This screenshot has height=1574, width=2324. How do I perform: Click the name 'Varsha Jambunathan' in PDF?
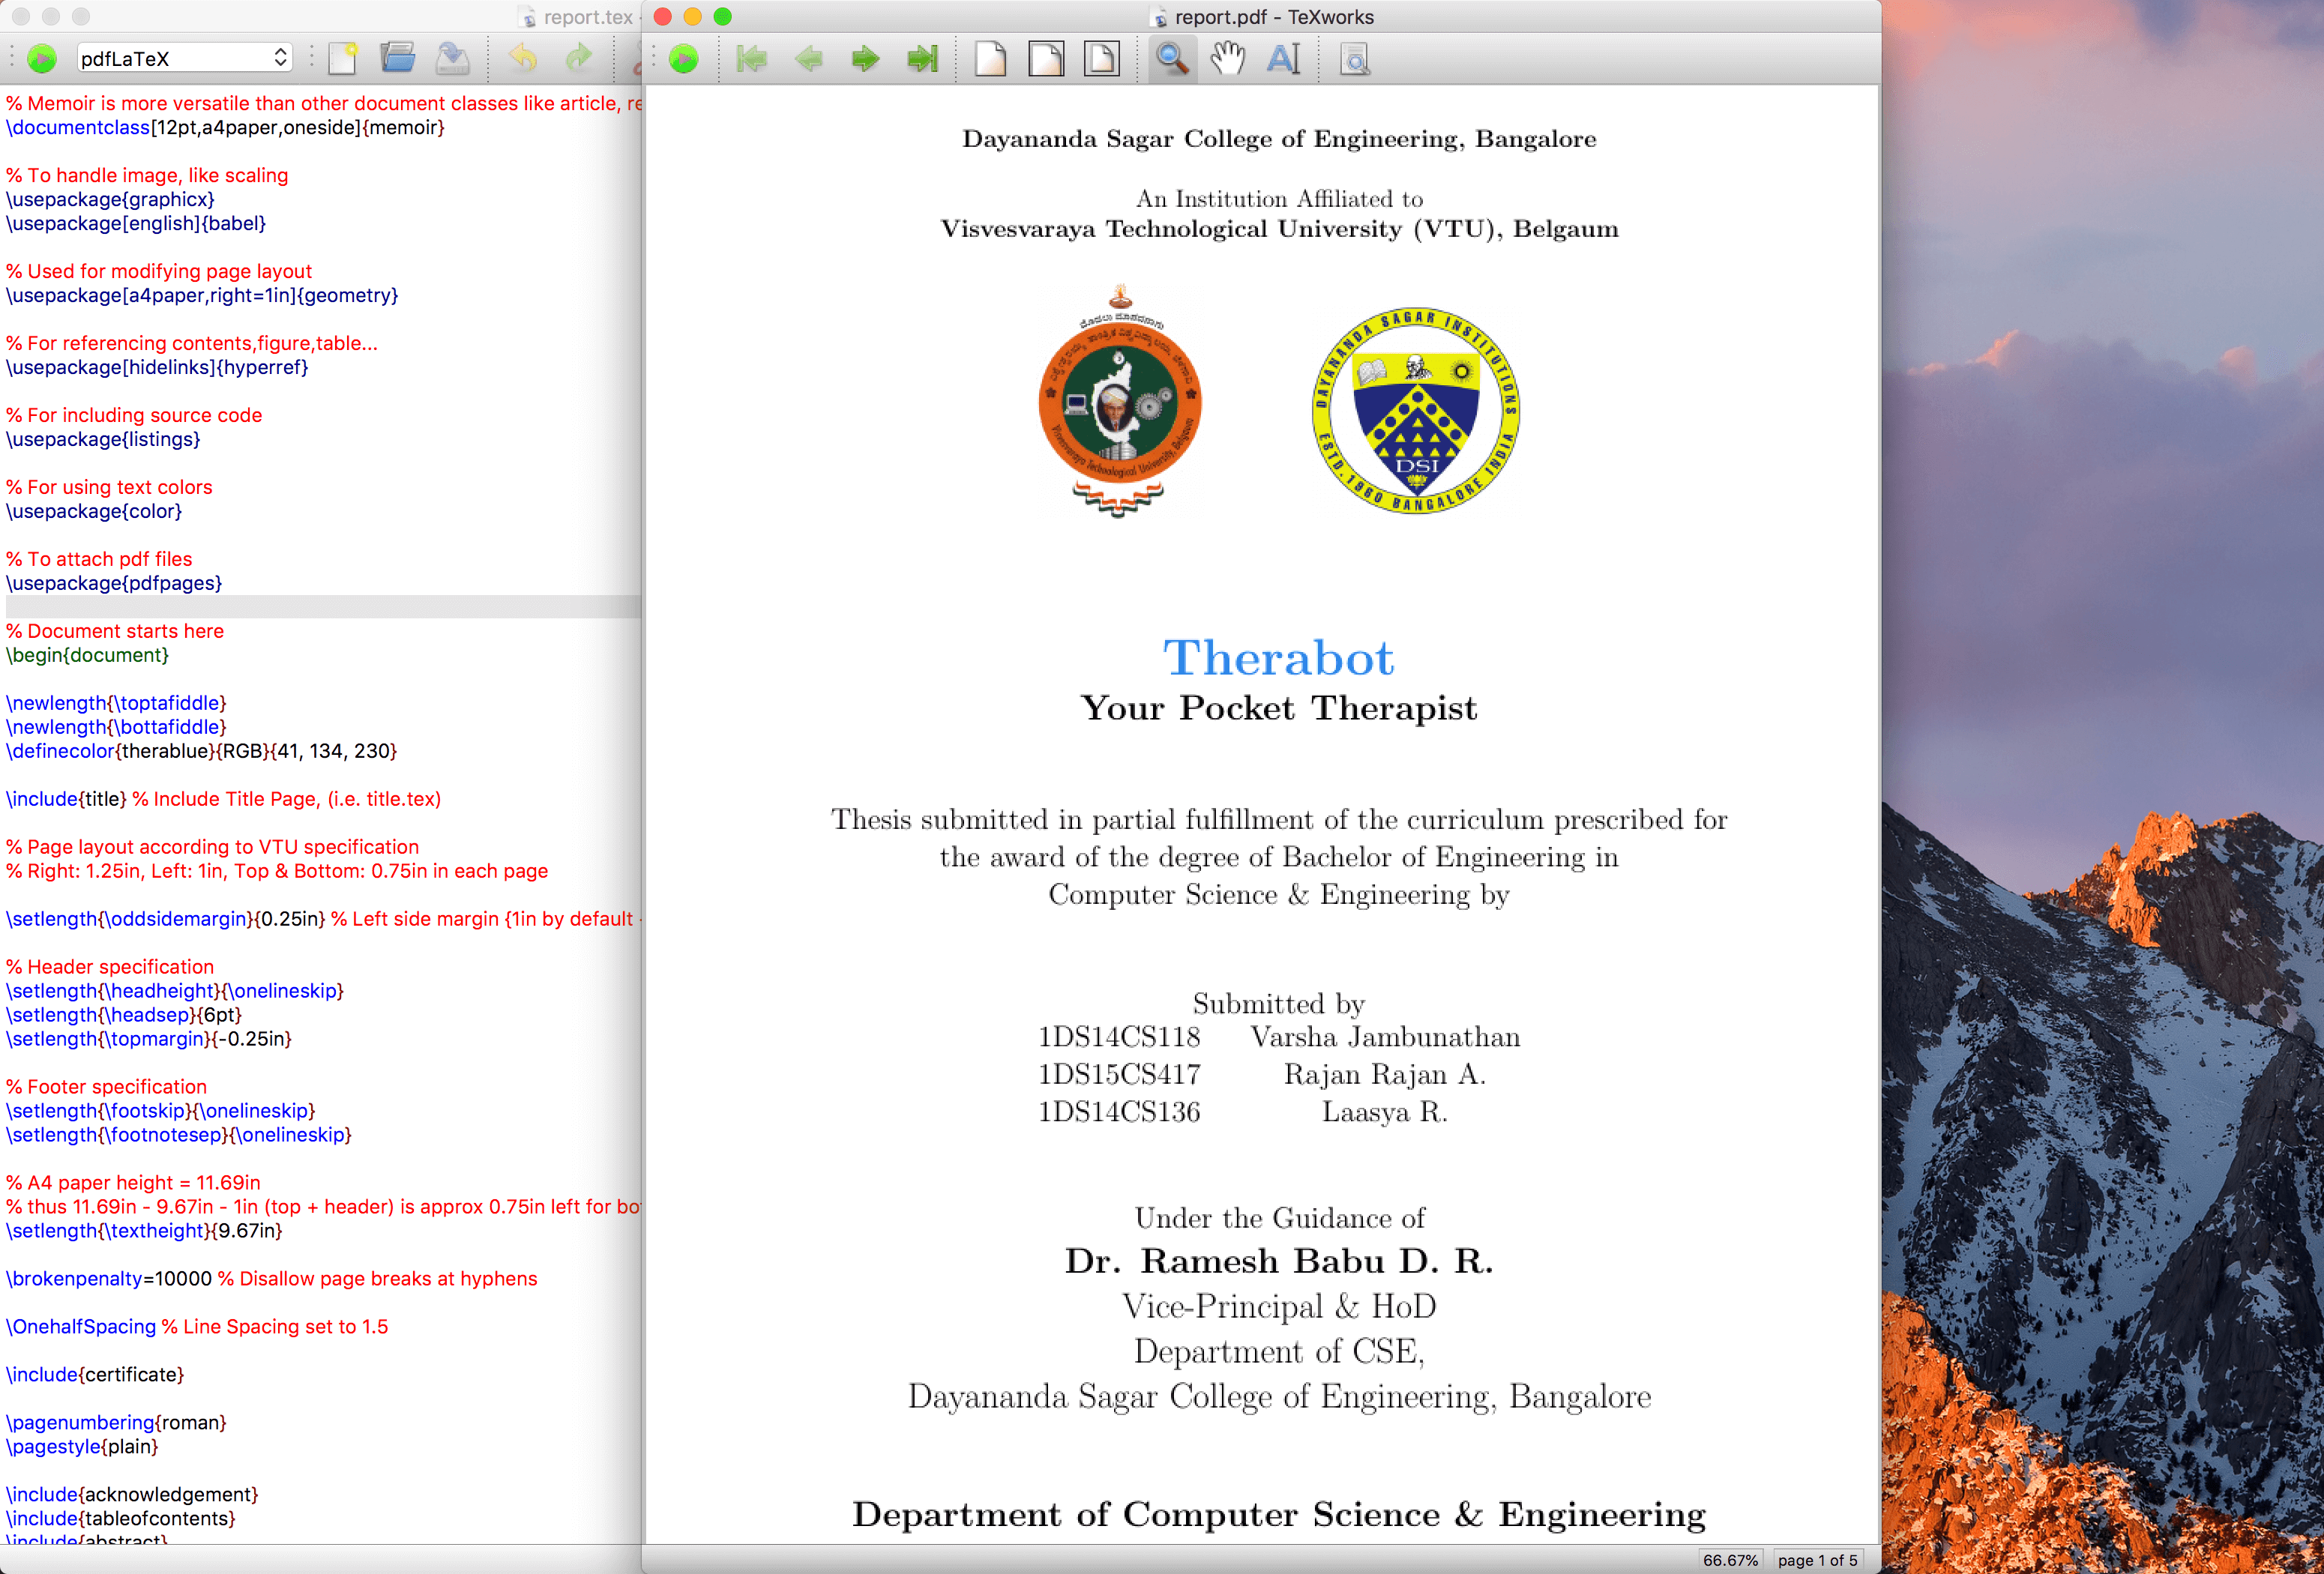coord(1385,1038)
